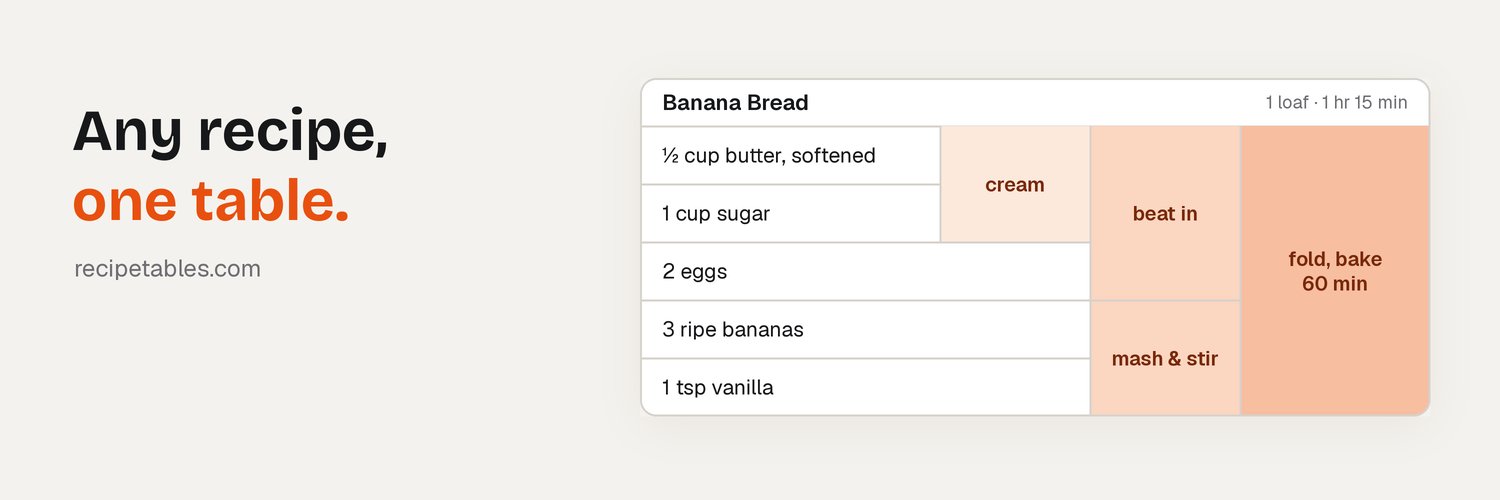Click the word 'sugar' in second row
This screenshot has height=500, width=1500.
[743, 215]
